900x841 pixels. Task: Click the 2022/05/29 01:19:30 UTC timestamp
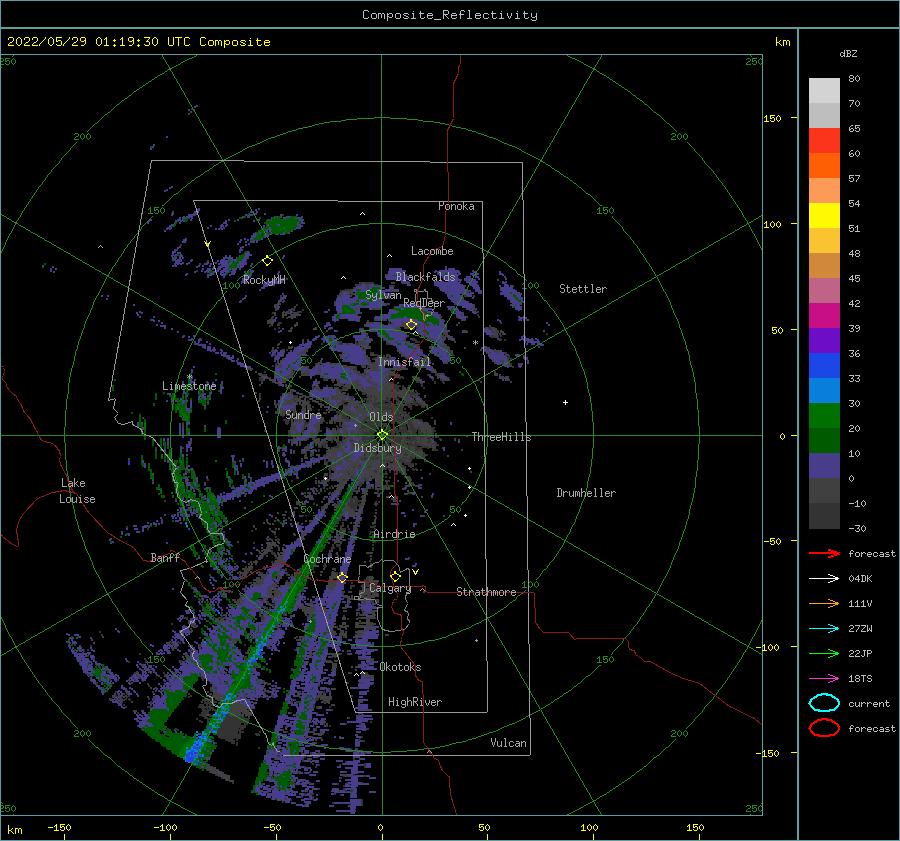coord(99,42)
